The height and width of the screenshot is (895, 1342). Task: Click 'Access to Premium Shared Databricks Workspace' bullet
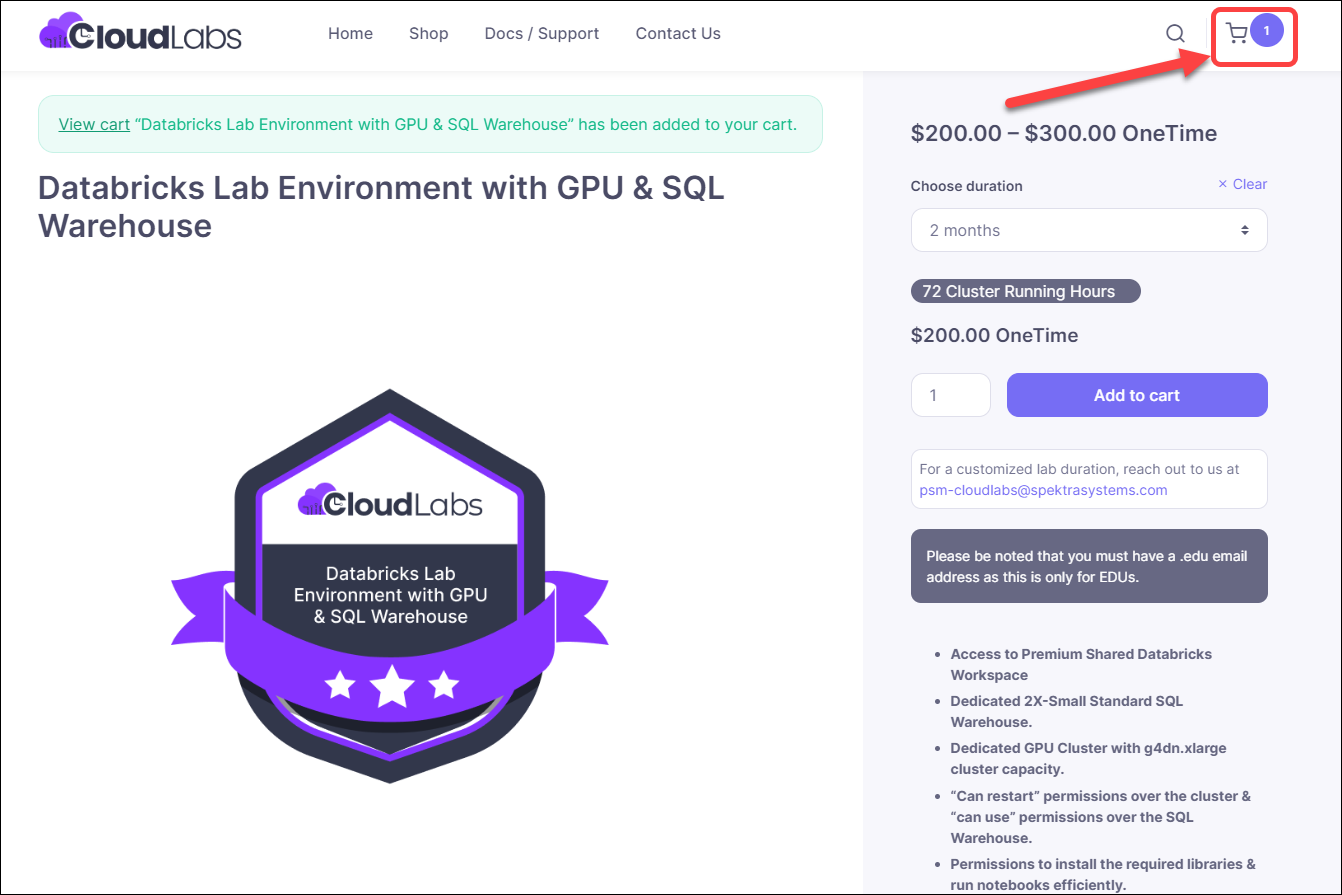[1081, 664]
